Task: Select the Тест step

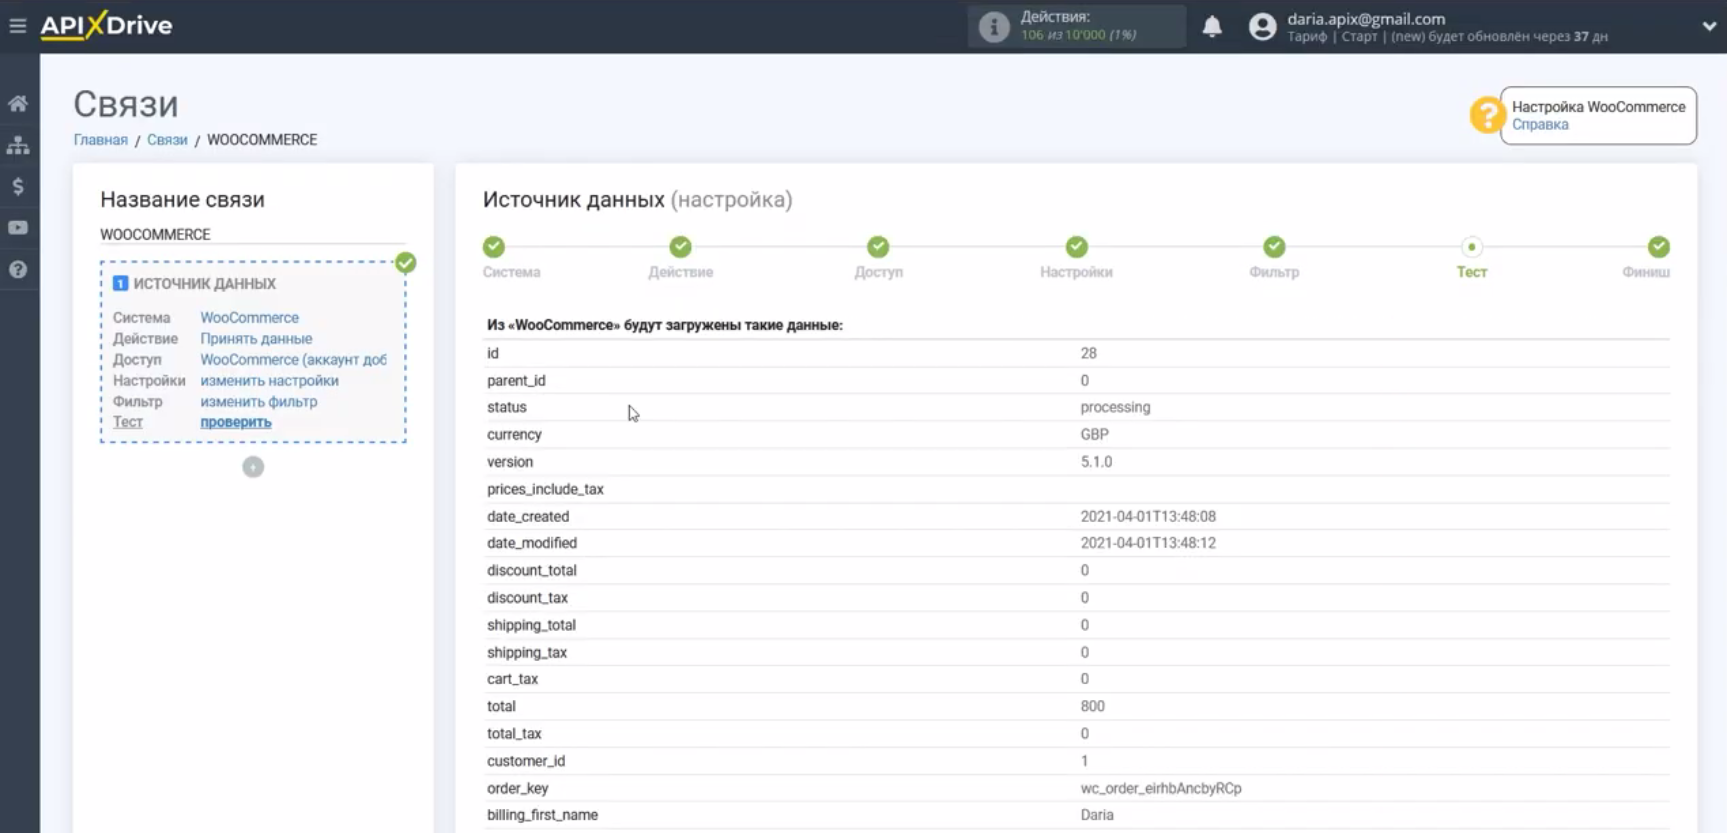Action: [x=1471, y=247]
